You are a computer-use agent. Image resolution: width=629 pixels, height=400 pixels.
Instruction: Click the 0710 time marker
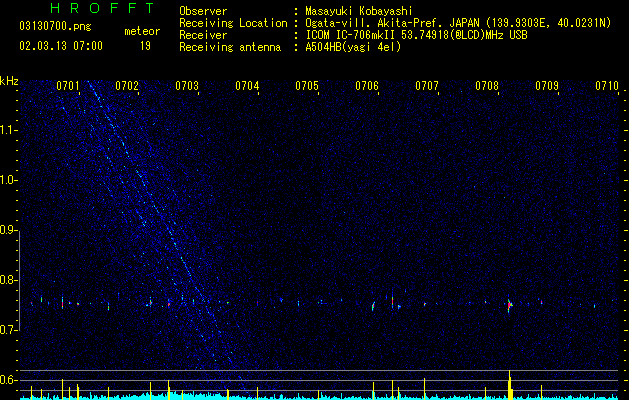coord(607,86)
